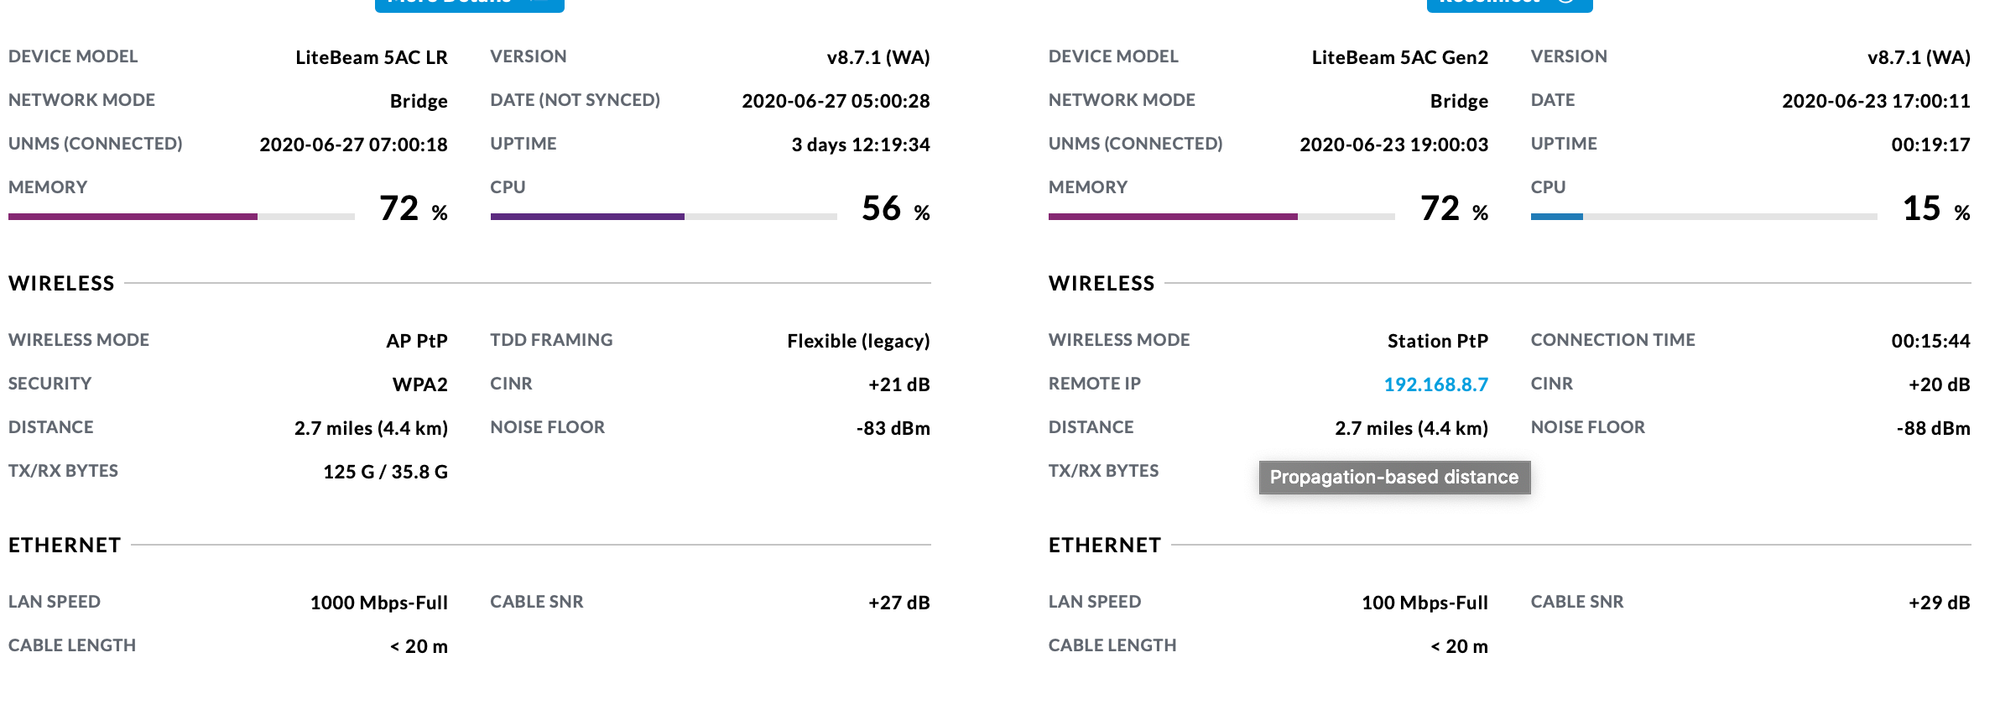Click the DISTANCE value 2.7 miles (4.4 km)
This screenshot has height=727, width=2000.
[x=370, y=427]
